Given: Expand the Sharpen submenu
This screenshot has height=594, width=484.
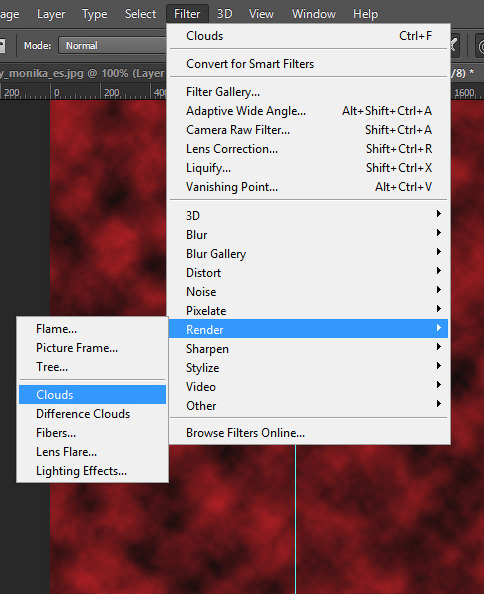Looking at the screenshot, I should [309, 349].
